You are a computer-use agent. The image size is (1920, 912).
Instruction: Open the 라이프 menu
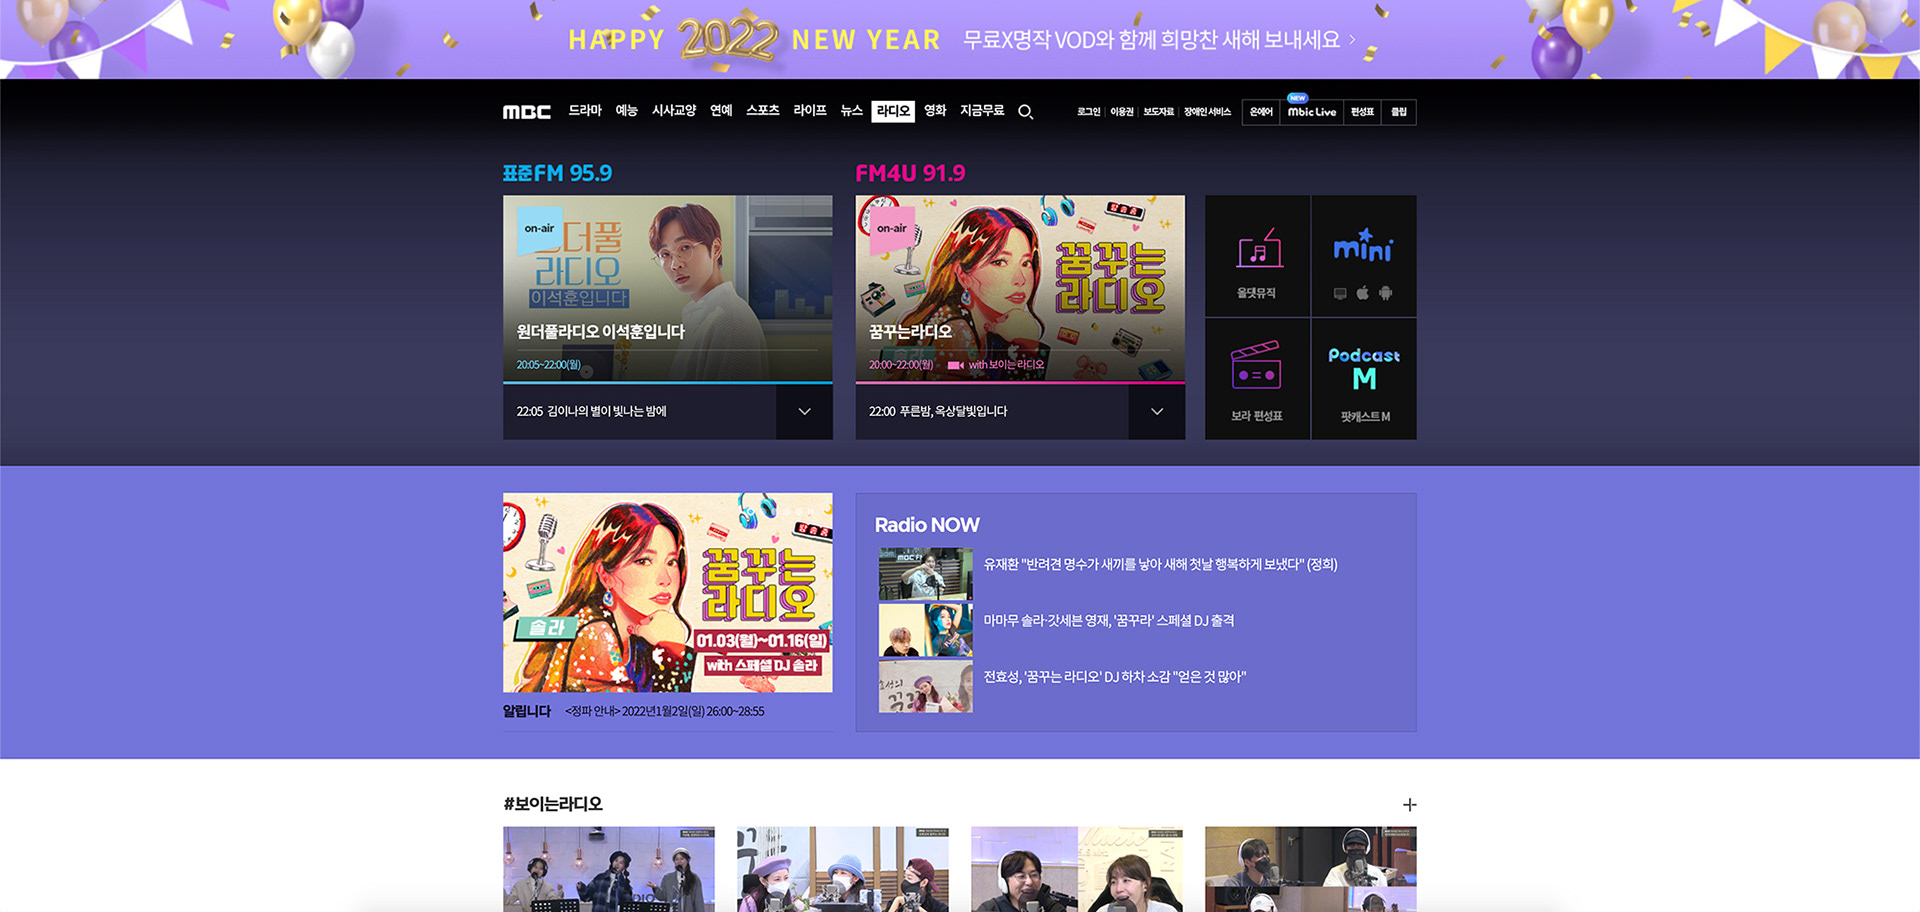pos(810,111)
